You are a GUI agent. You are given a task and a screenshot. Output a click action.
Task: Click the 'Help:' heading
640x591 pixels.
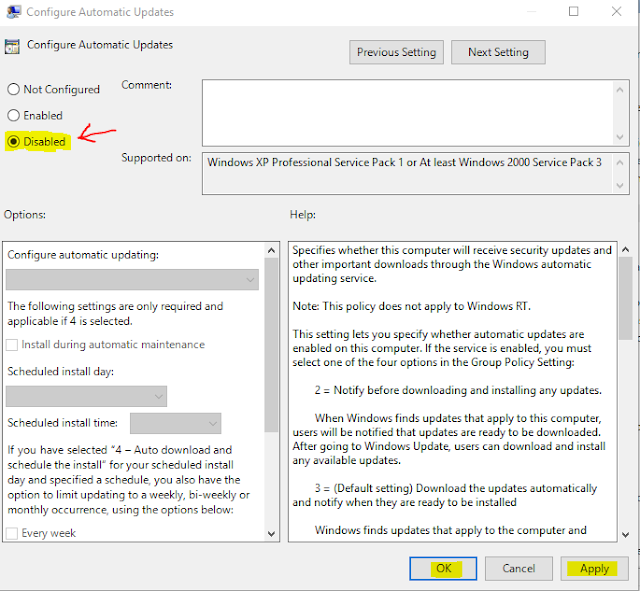pos(303,214)
